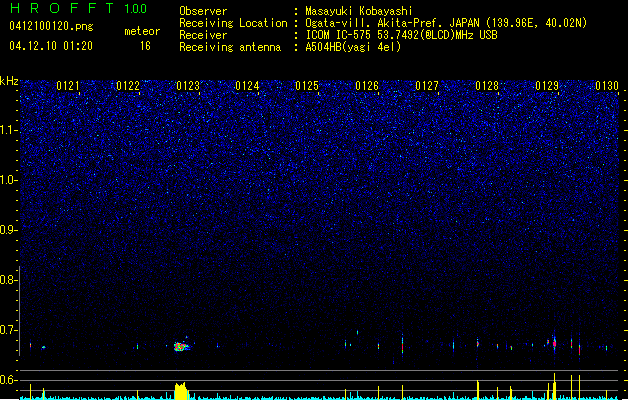Screen dimensions: 629x400
Task: Click the 1.0 kHz frequency label
Action: 8,180
